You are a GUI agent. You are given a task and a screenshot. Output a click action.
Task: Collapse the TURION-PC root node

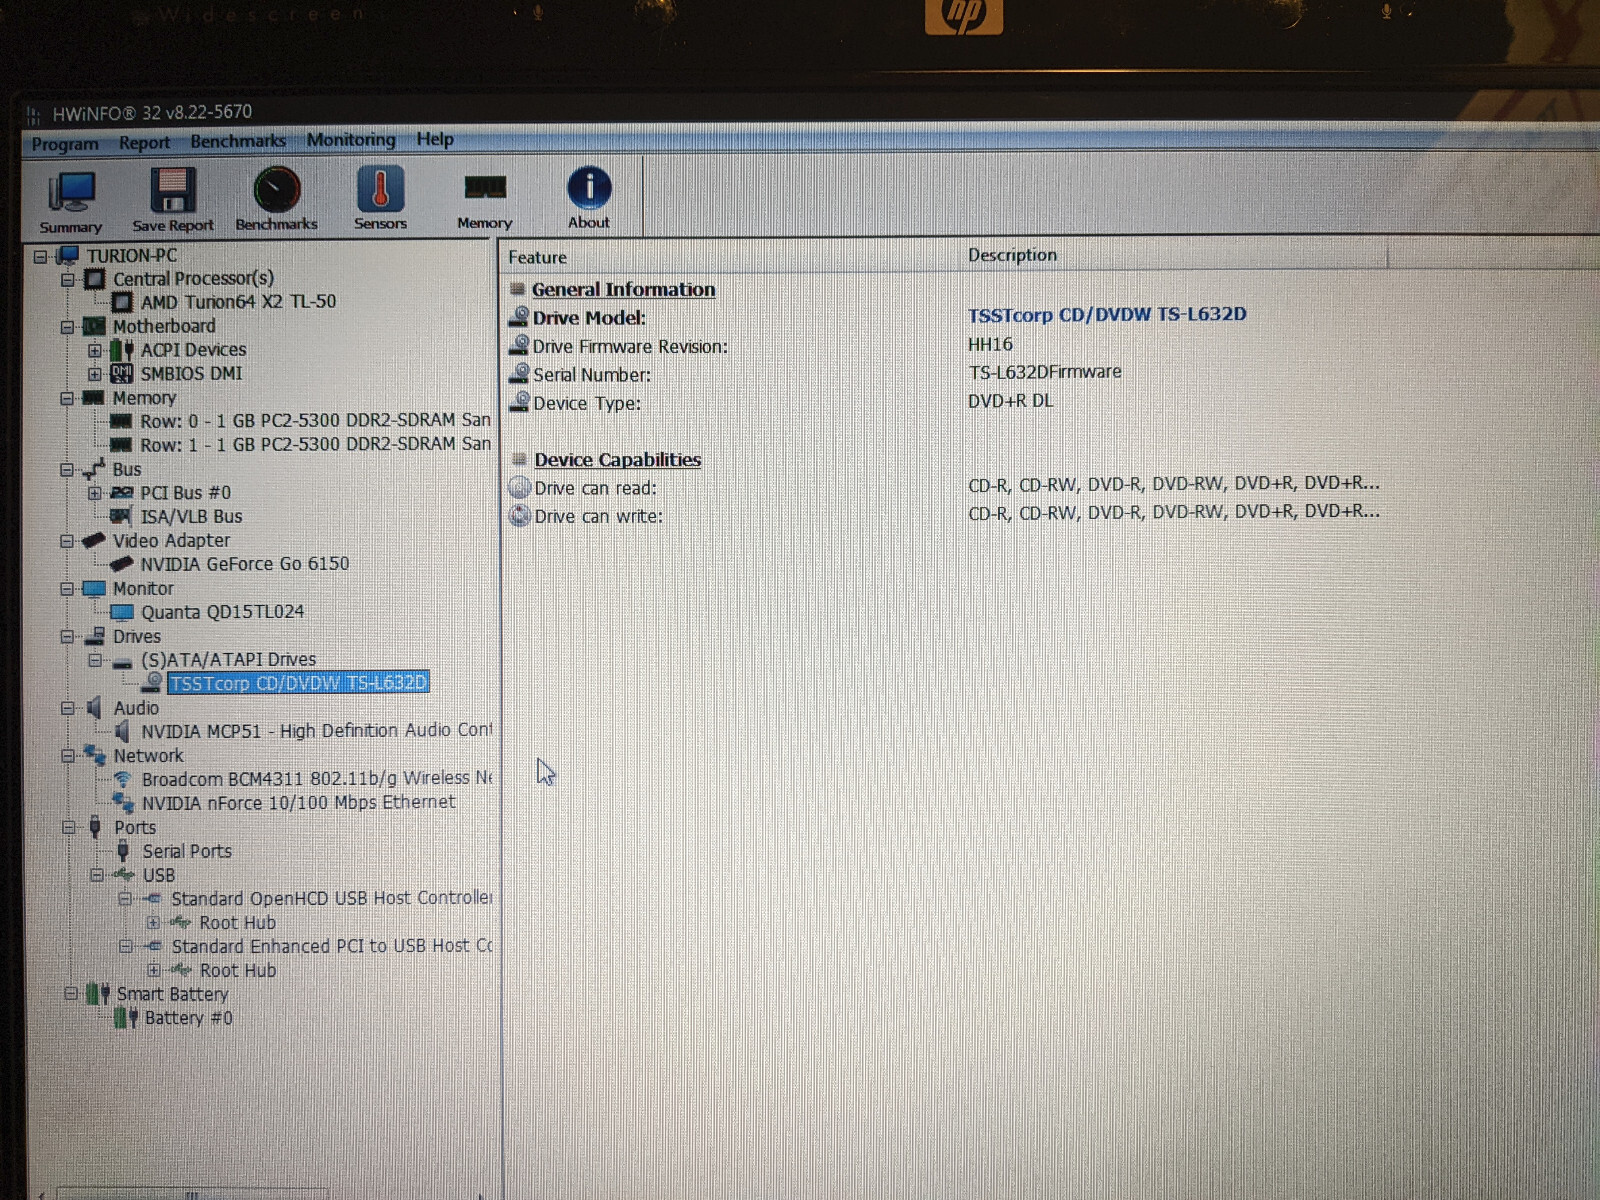[40, 257]
